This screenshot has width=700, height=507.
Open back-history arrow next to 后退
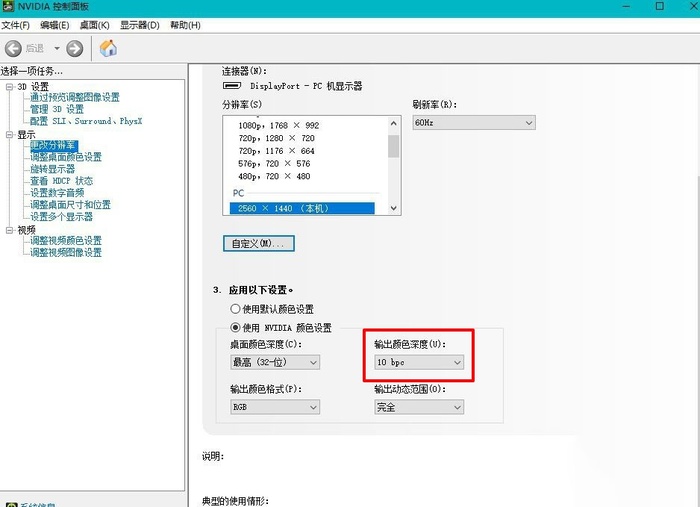tap(56, 48)
